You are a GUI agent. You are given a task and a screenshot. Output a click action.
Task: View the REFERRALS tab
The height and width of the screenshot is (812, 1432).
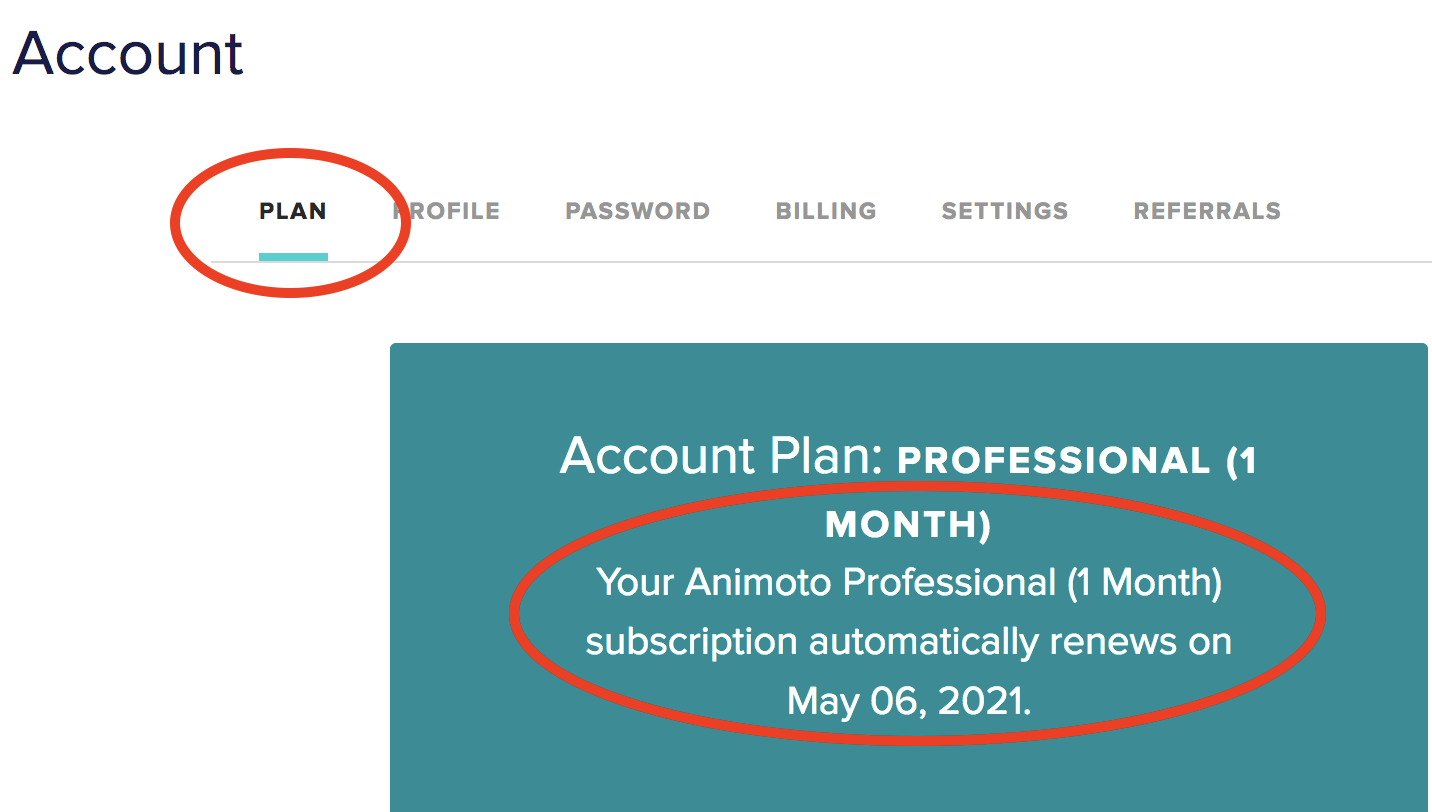point(1207,211)
